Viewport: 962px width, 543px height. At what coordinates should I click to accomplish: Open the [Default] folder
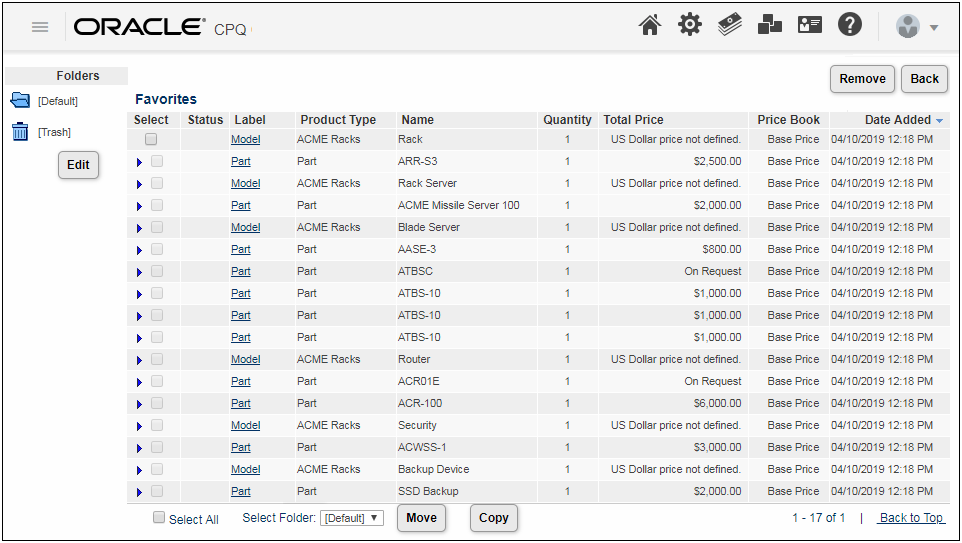click(x=57, y=101)
